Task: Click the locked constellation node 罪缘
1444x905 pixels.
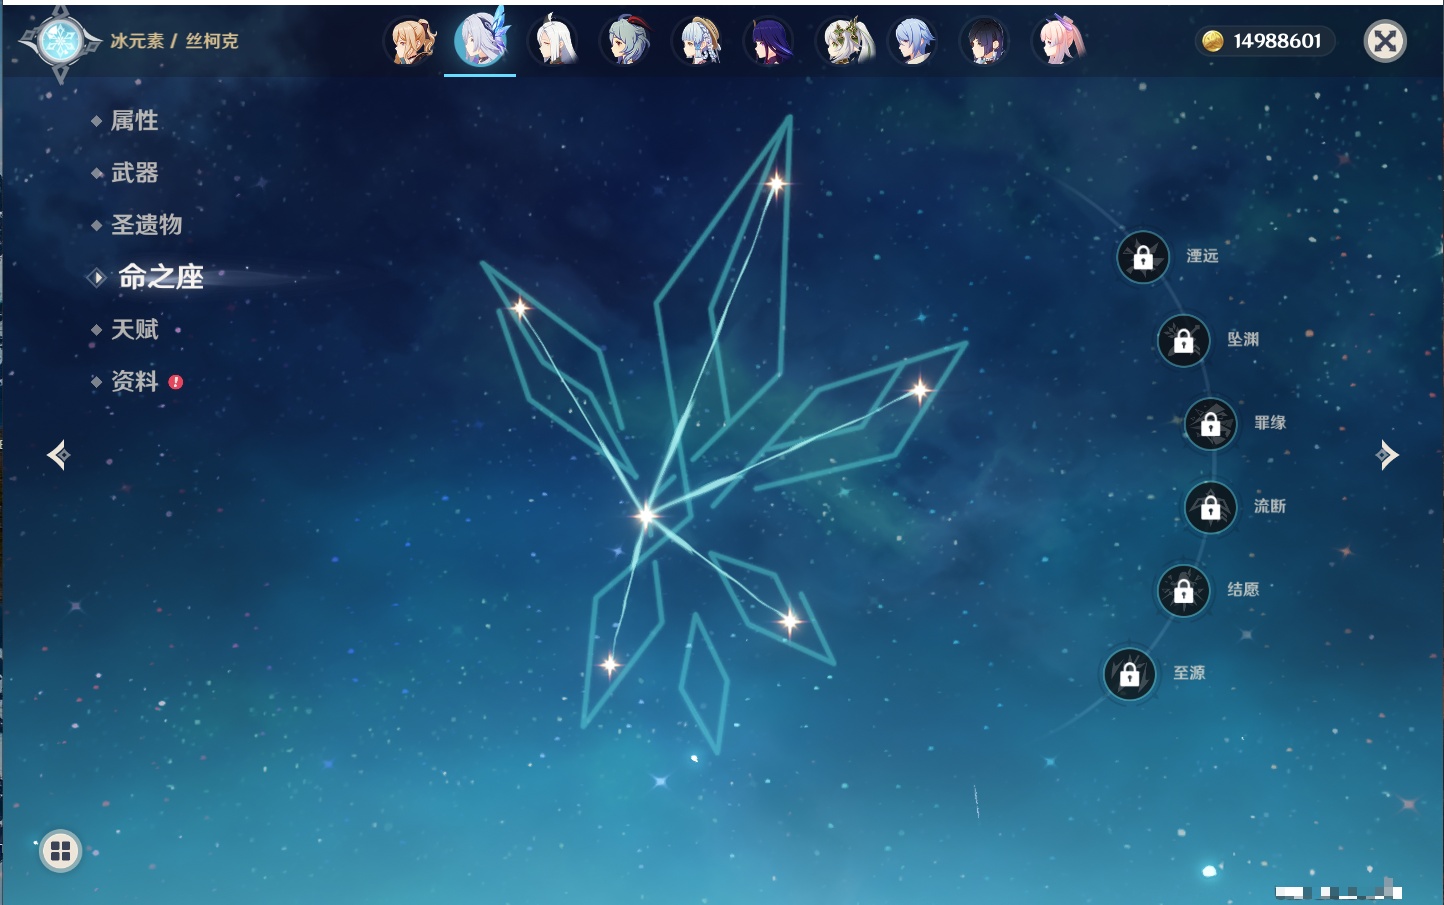Action: pyautogui.click(x=1211, y=424)
